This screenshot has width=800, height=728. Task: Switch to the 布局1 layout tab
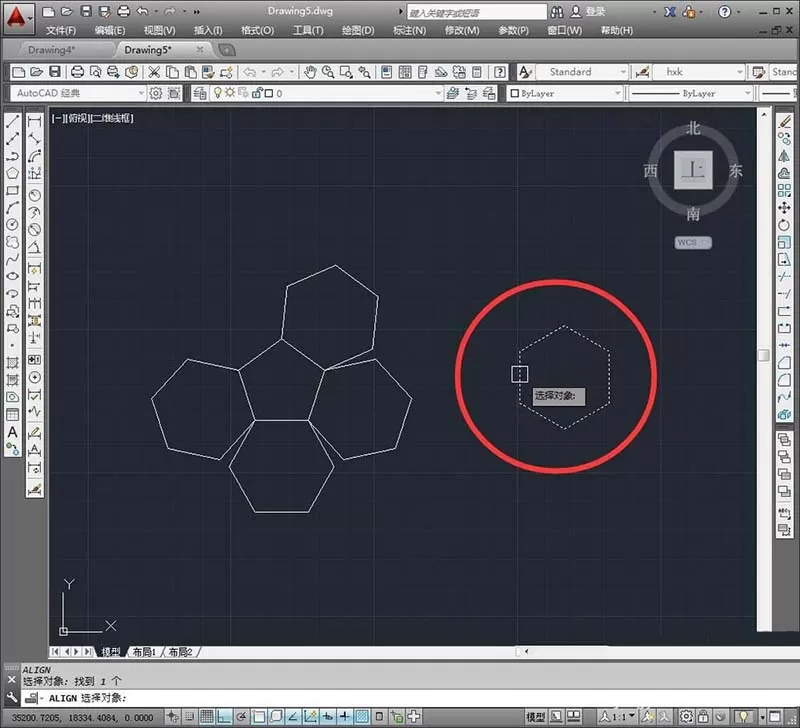click(144, 652)
